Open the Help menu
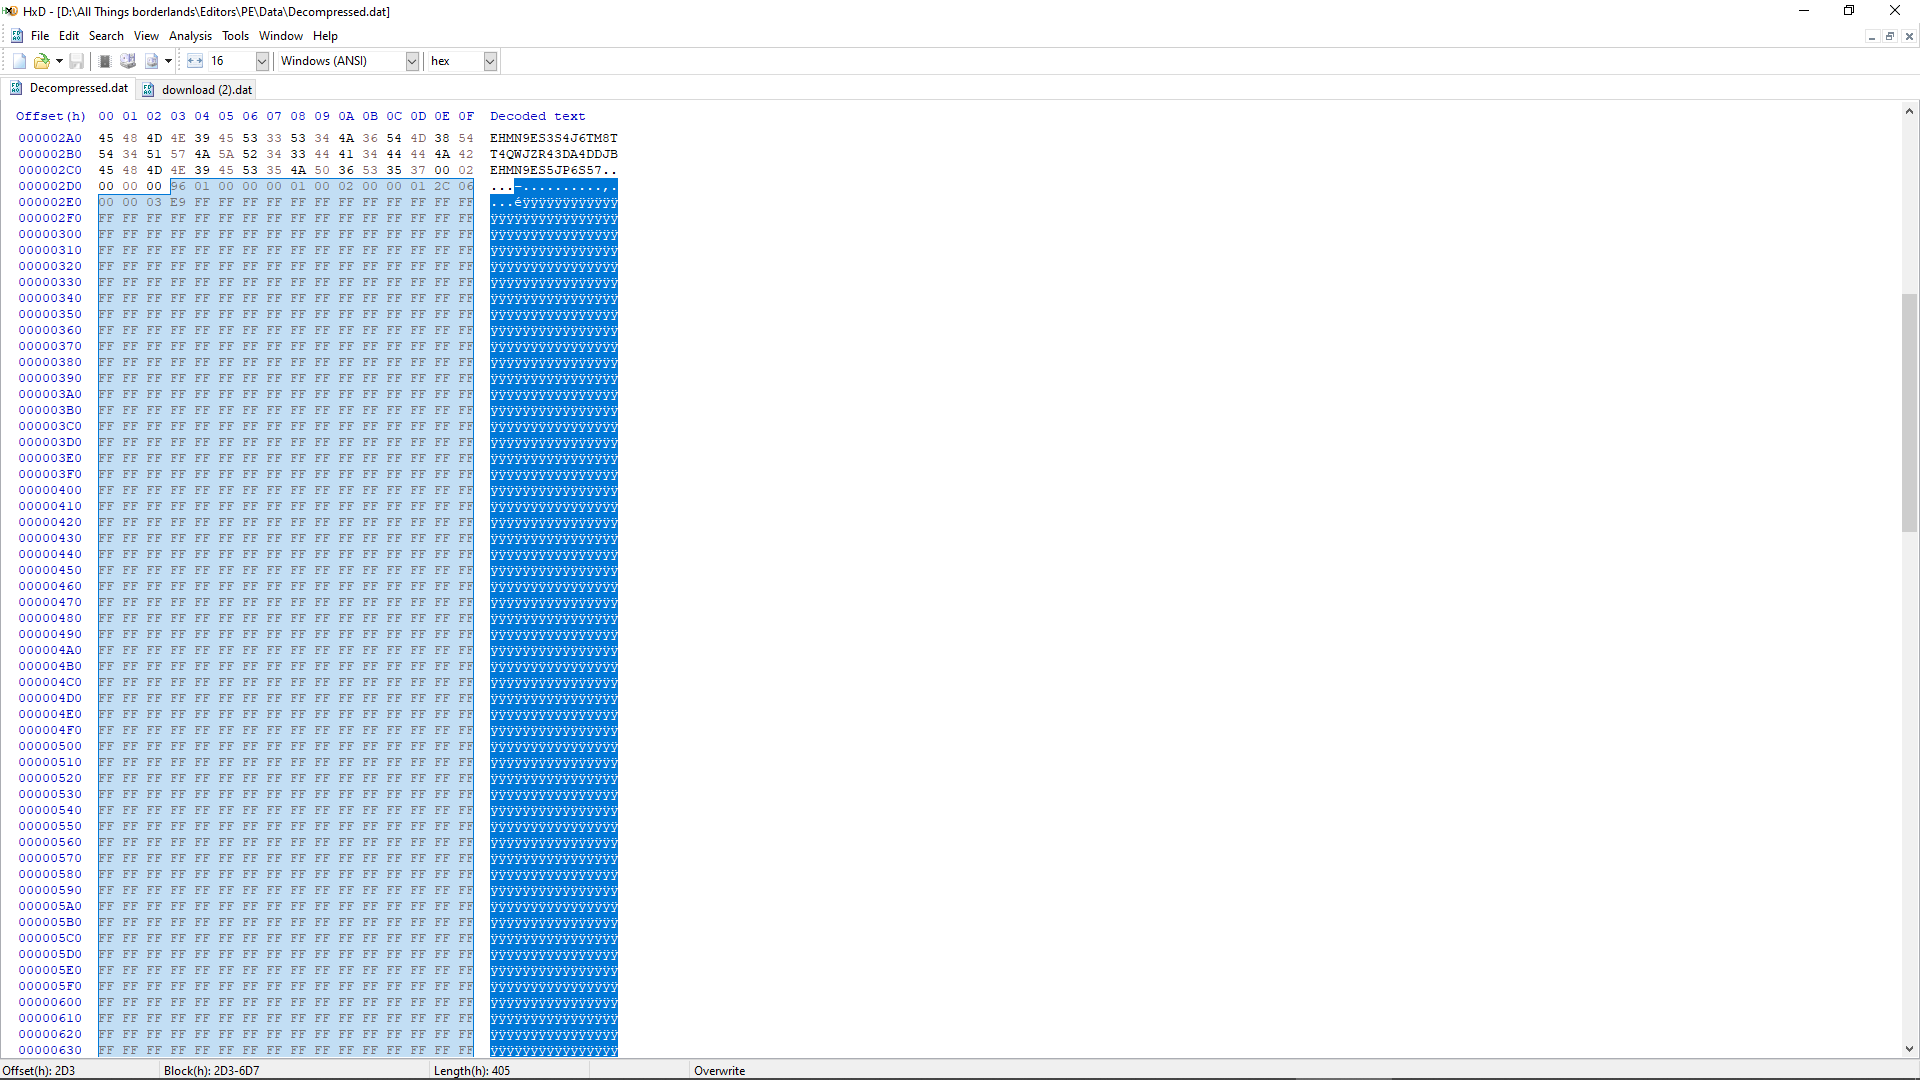This screenshot has width=1920, height=1080. point(325,35)
